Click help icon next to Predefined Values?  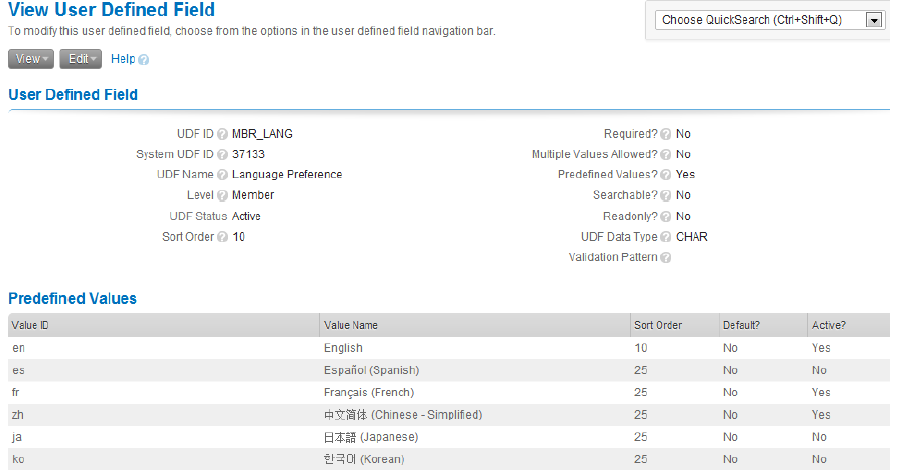click(x=666, y=175)
